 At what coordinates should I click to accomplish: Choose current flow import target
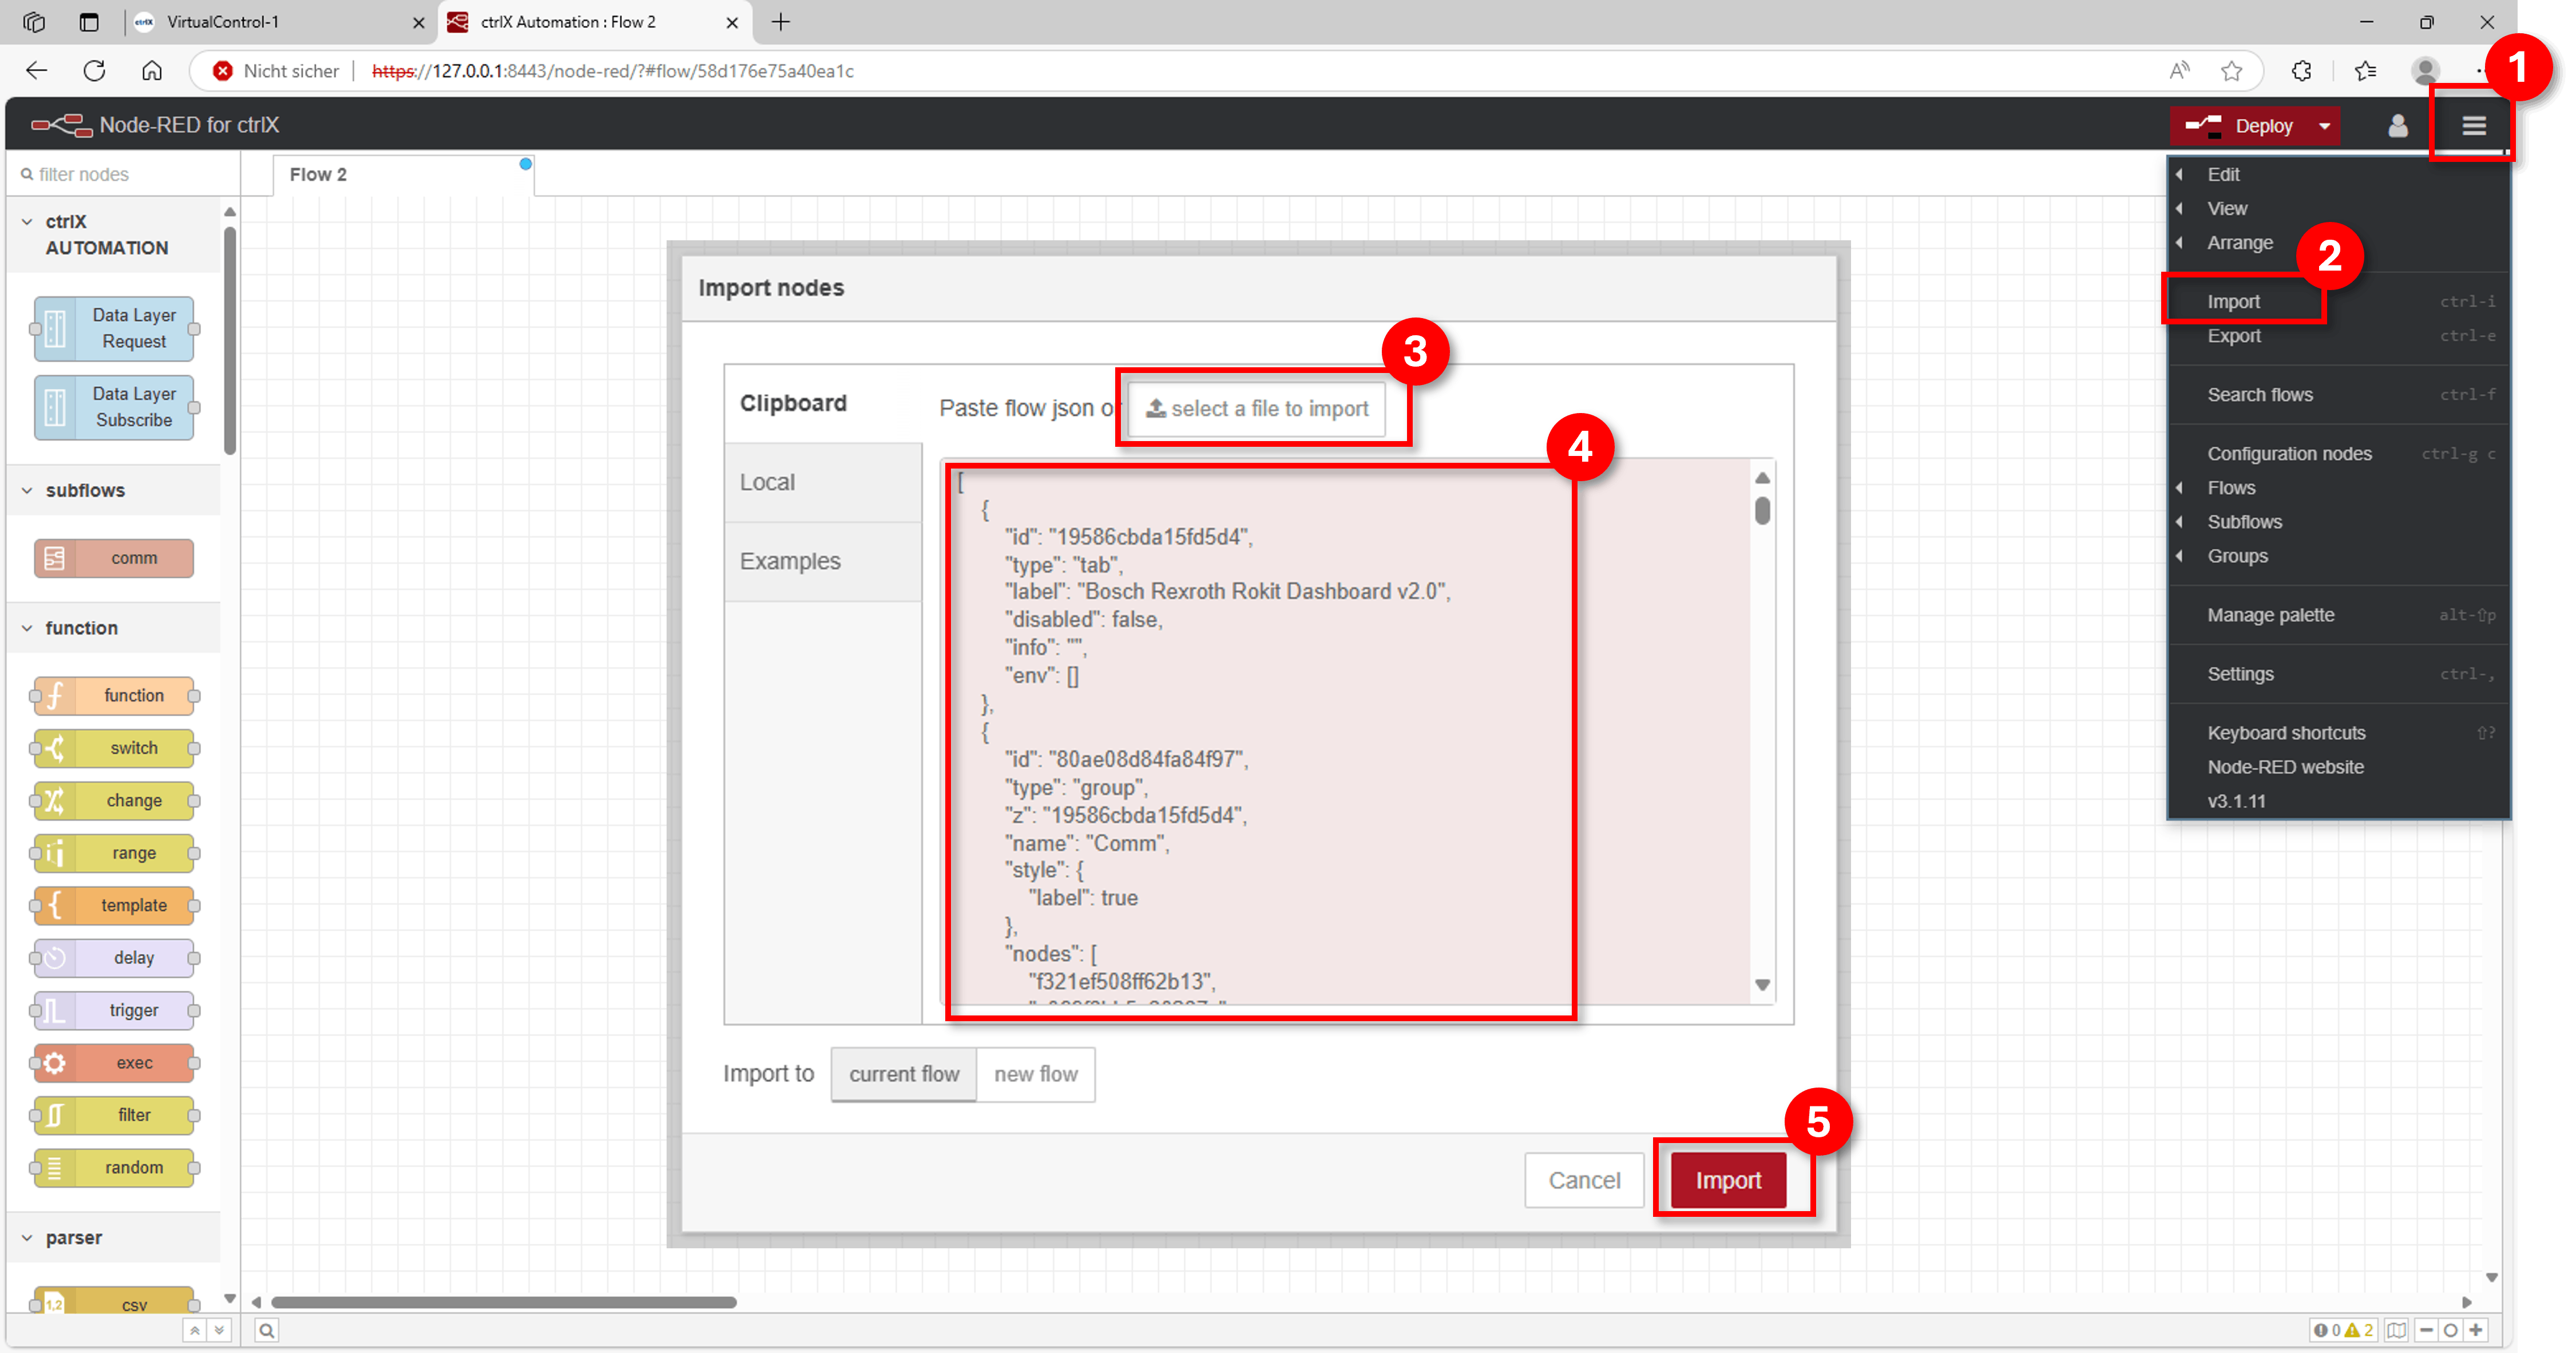point(903,1074)
